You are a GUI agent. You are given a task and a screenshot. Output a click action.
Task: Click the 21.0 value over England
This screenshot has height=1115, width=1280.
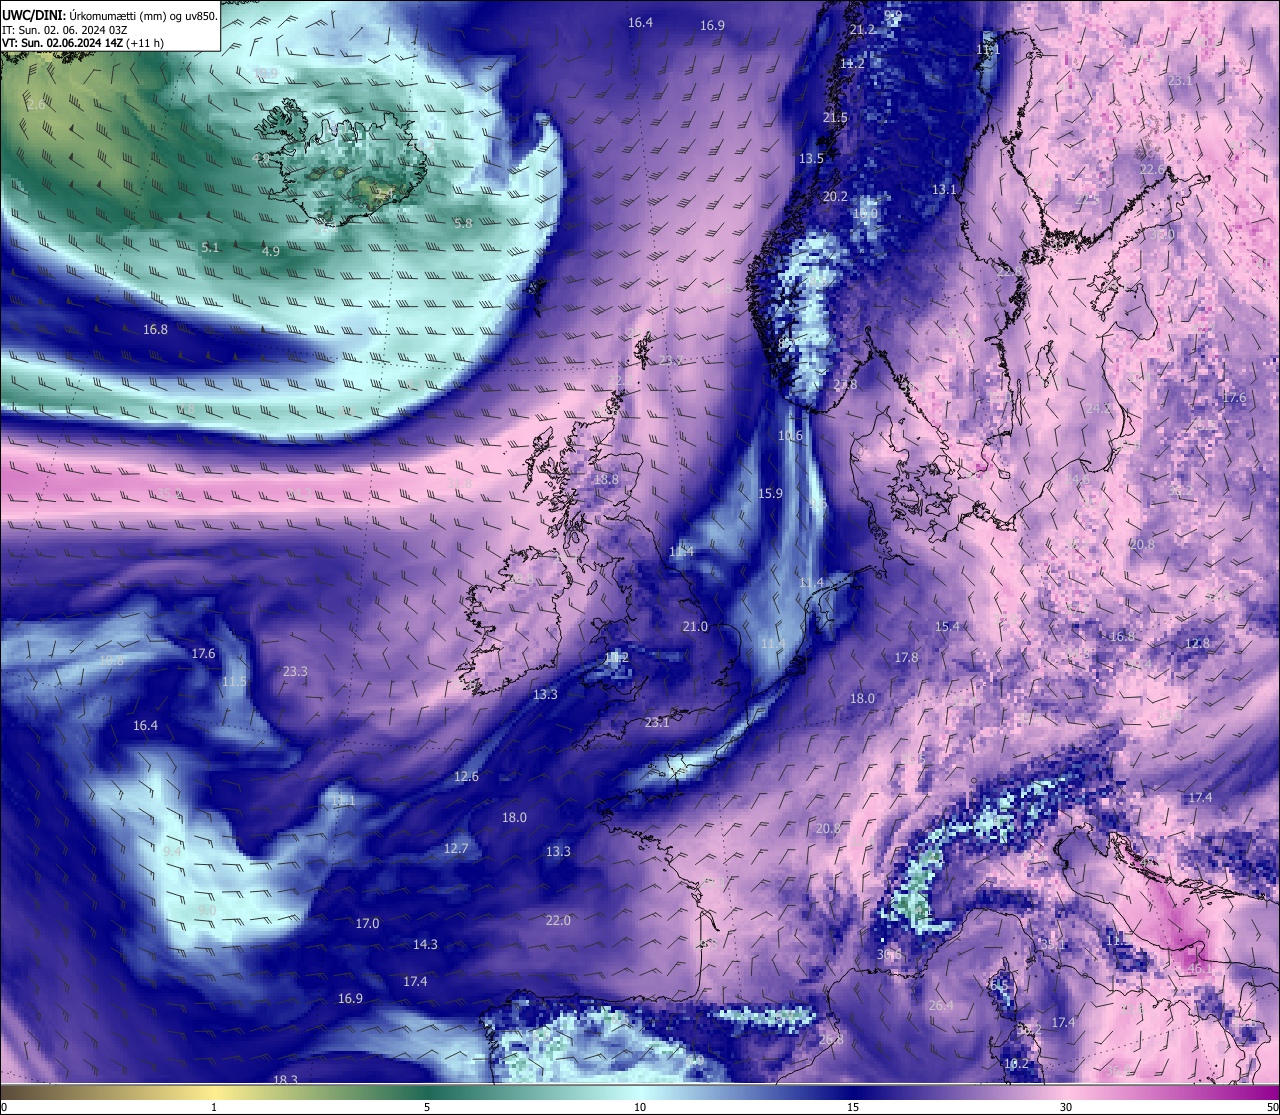[x=695, y=627]
